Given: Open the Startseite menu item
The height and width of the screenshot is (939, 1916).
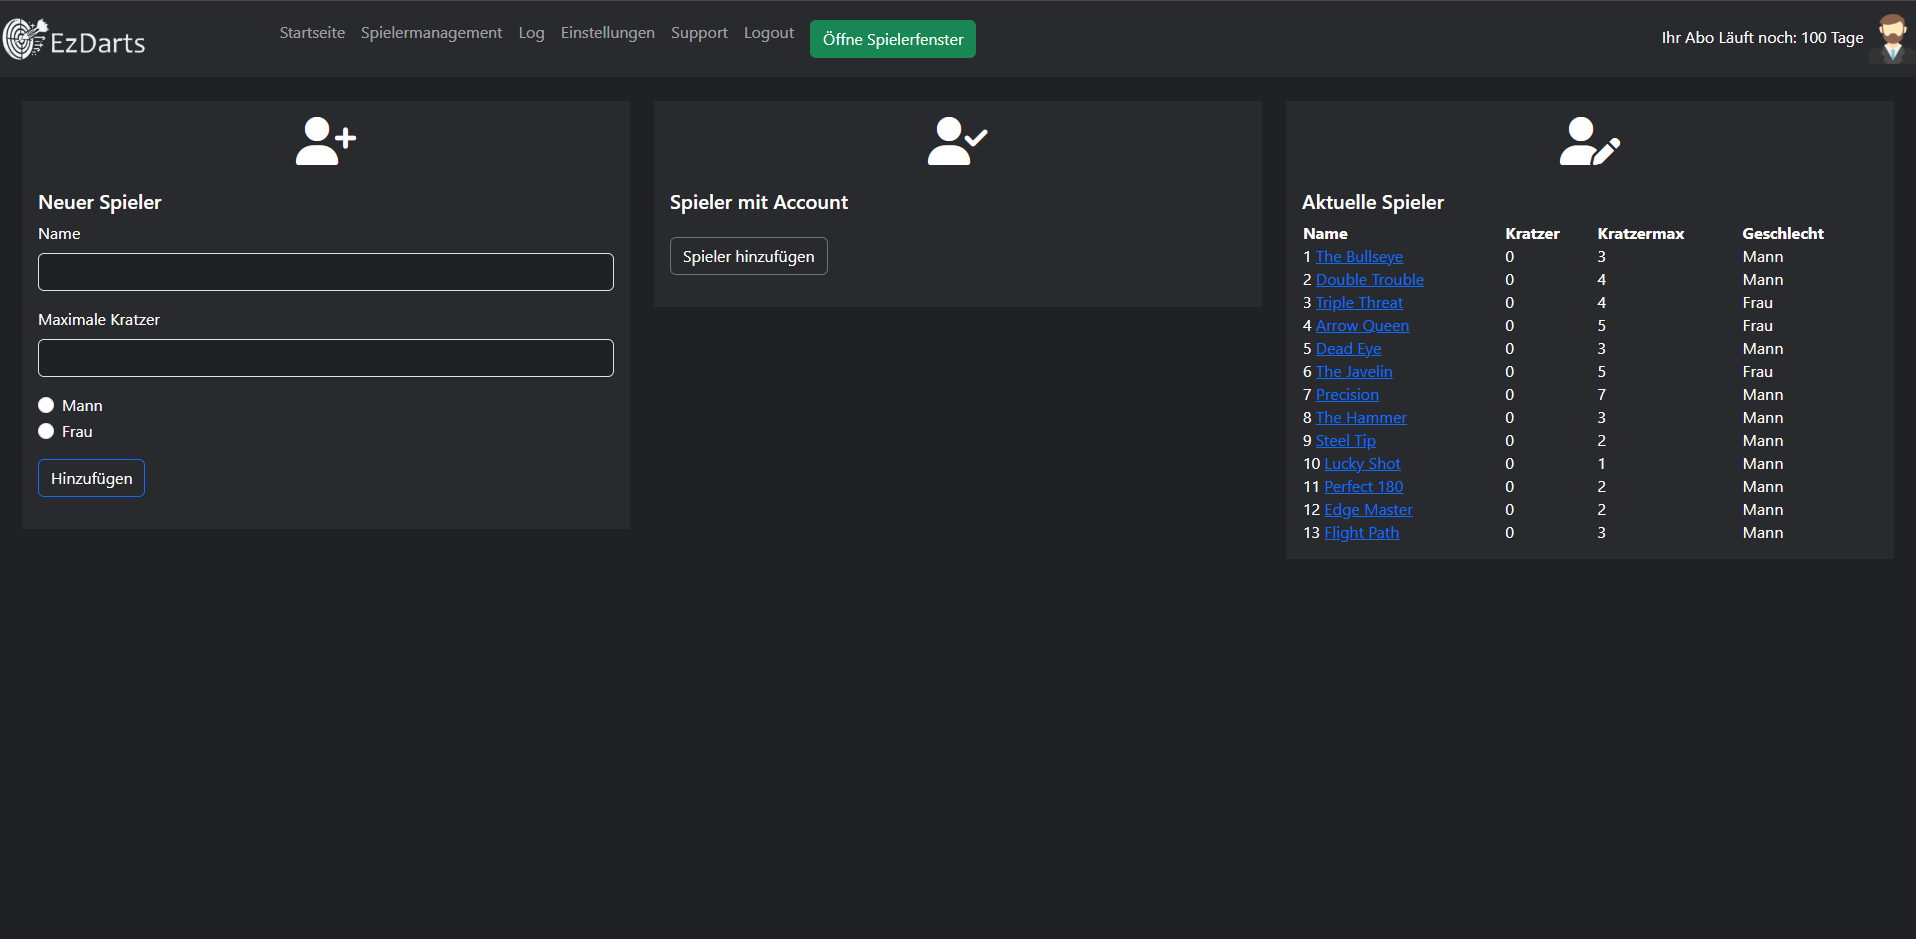Looking at the screenshot, I should (x=312, y=33).
